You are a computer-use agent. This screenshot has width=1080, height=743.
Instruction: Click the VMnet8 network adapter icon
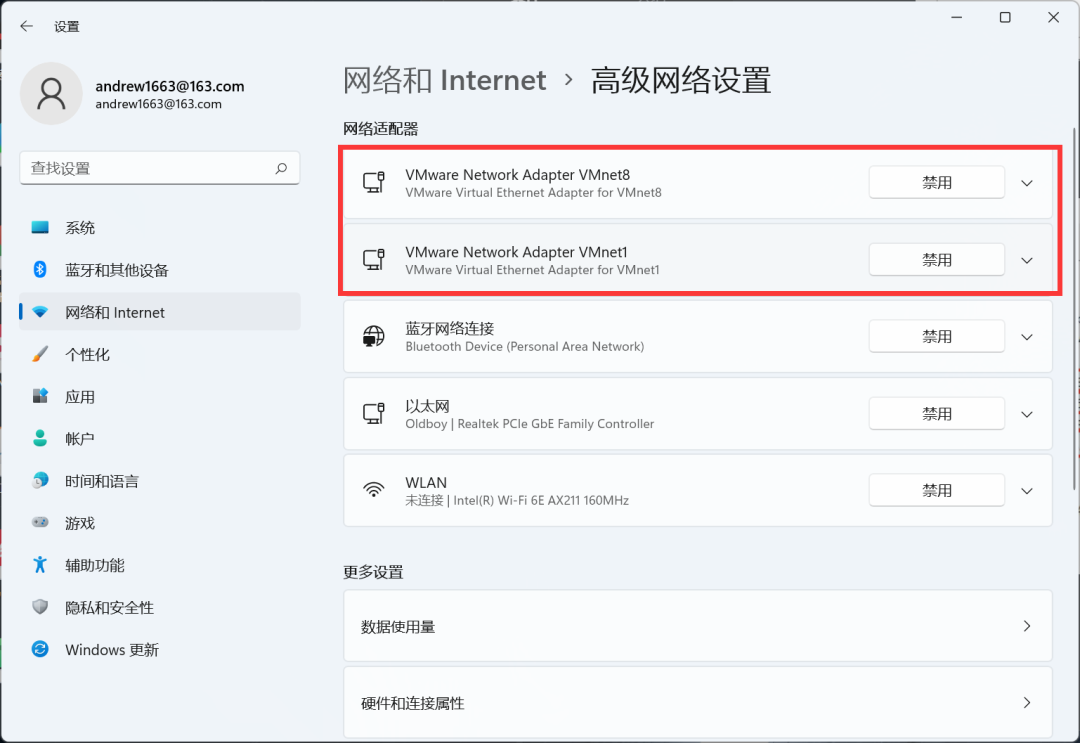tap(374, 183)
